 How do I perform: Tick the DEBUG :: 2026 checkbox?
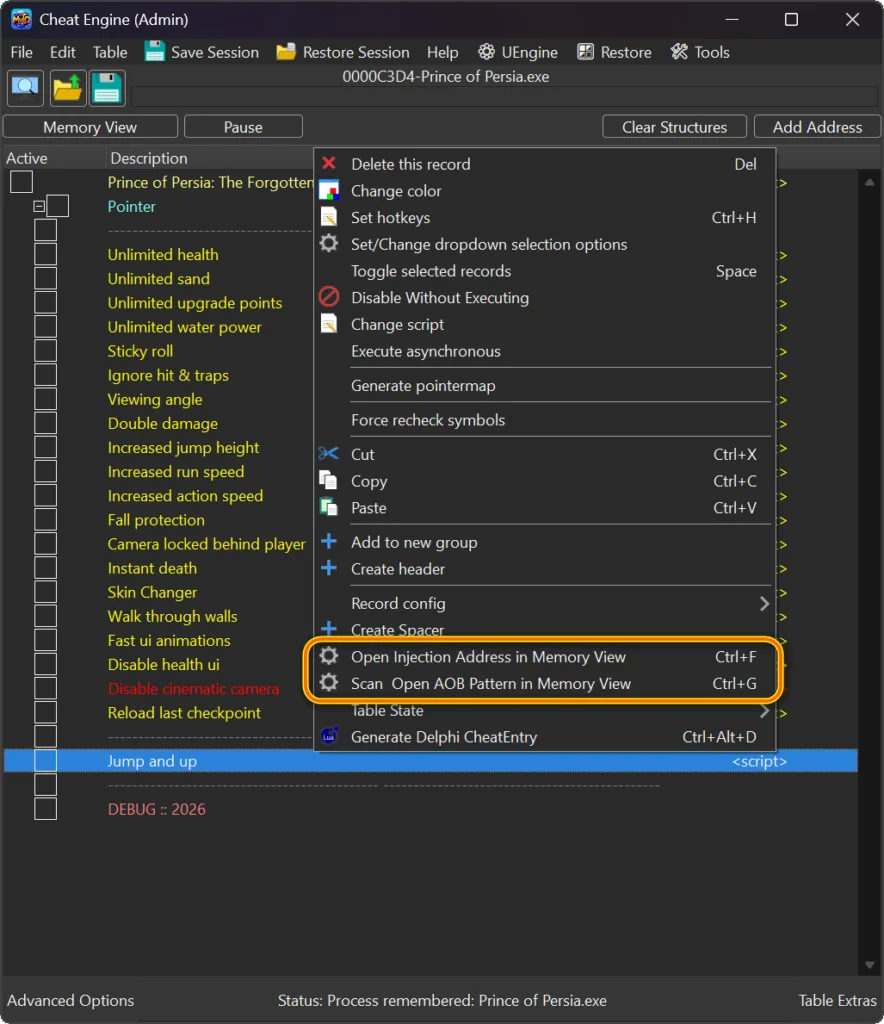45,809
